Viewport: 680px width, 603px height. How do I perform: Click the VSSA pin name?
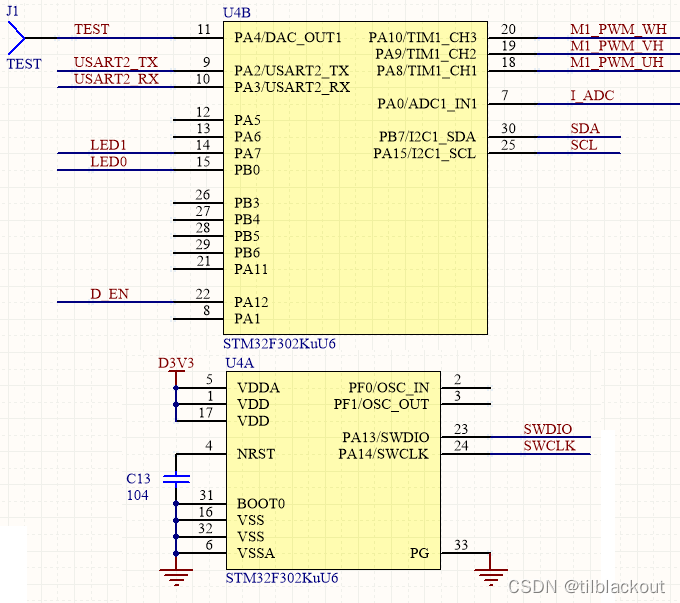256,554
